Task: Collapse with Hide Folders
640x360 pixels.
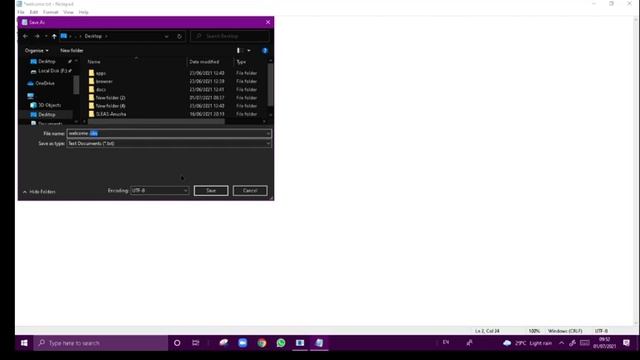Action: click(x=39, y=192)
